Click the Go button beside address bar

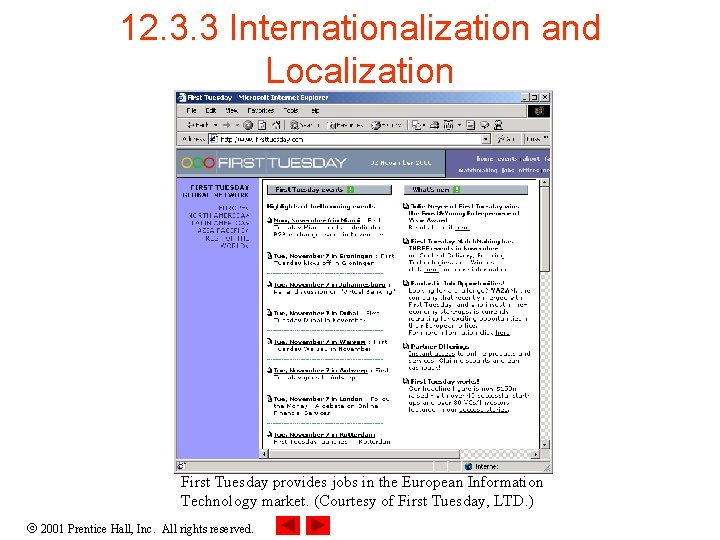click(506, 139)
